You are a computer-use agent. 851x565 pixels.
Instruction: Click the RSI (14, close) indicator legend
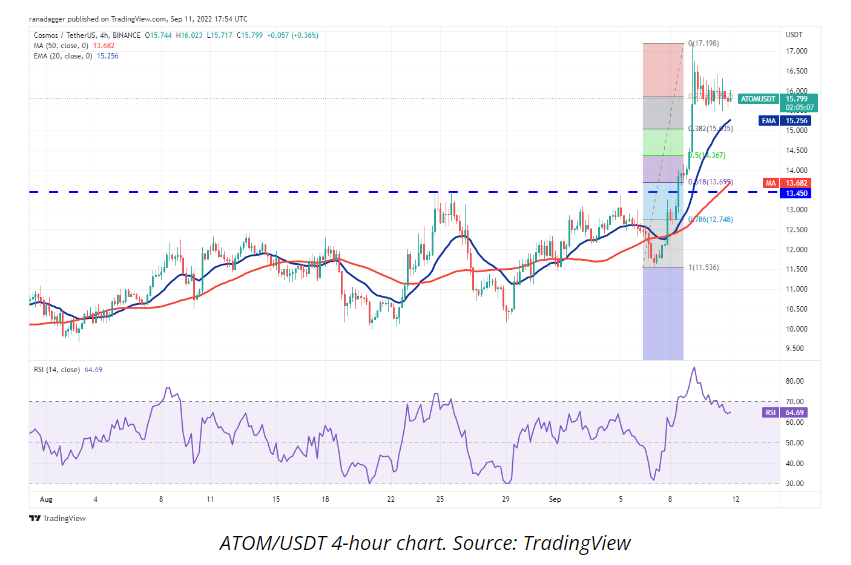68,370
